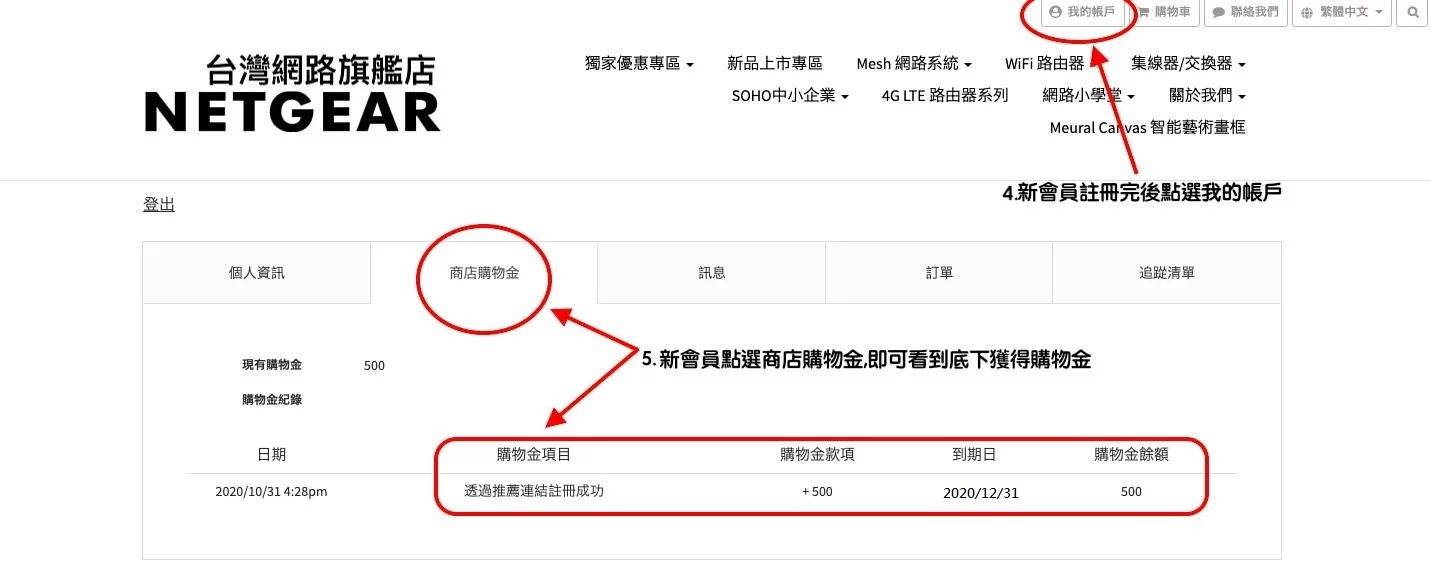
Task: Click the search magnifier icon
Action: pos(1412,13)
